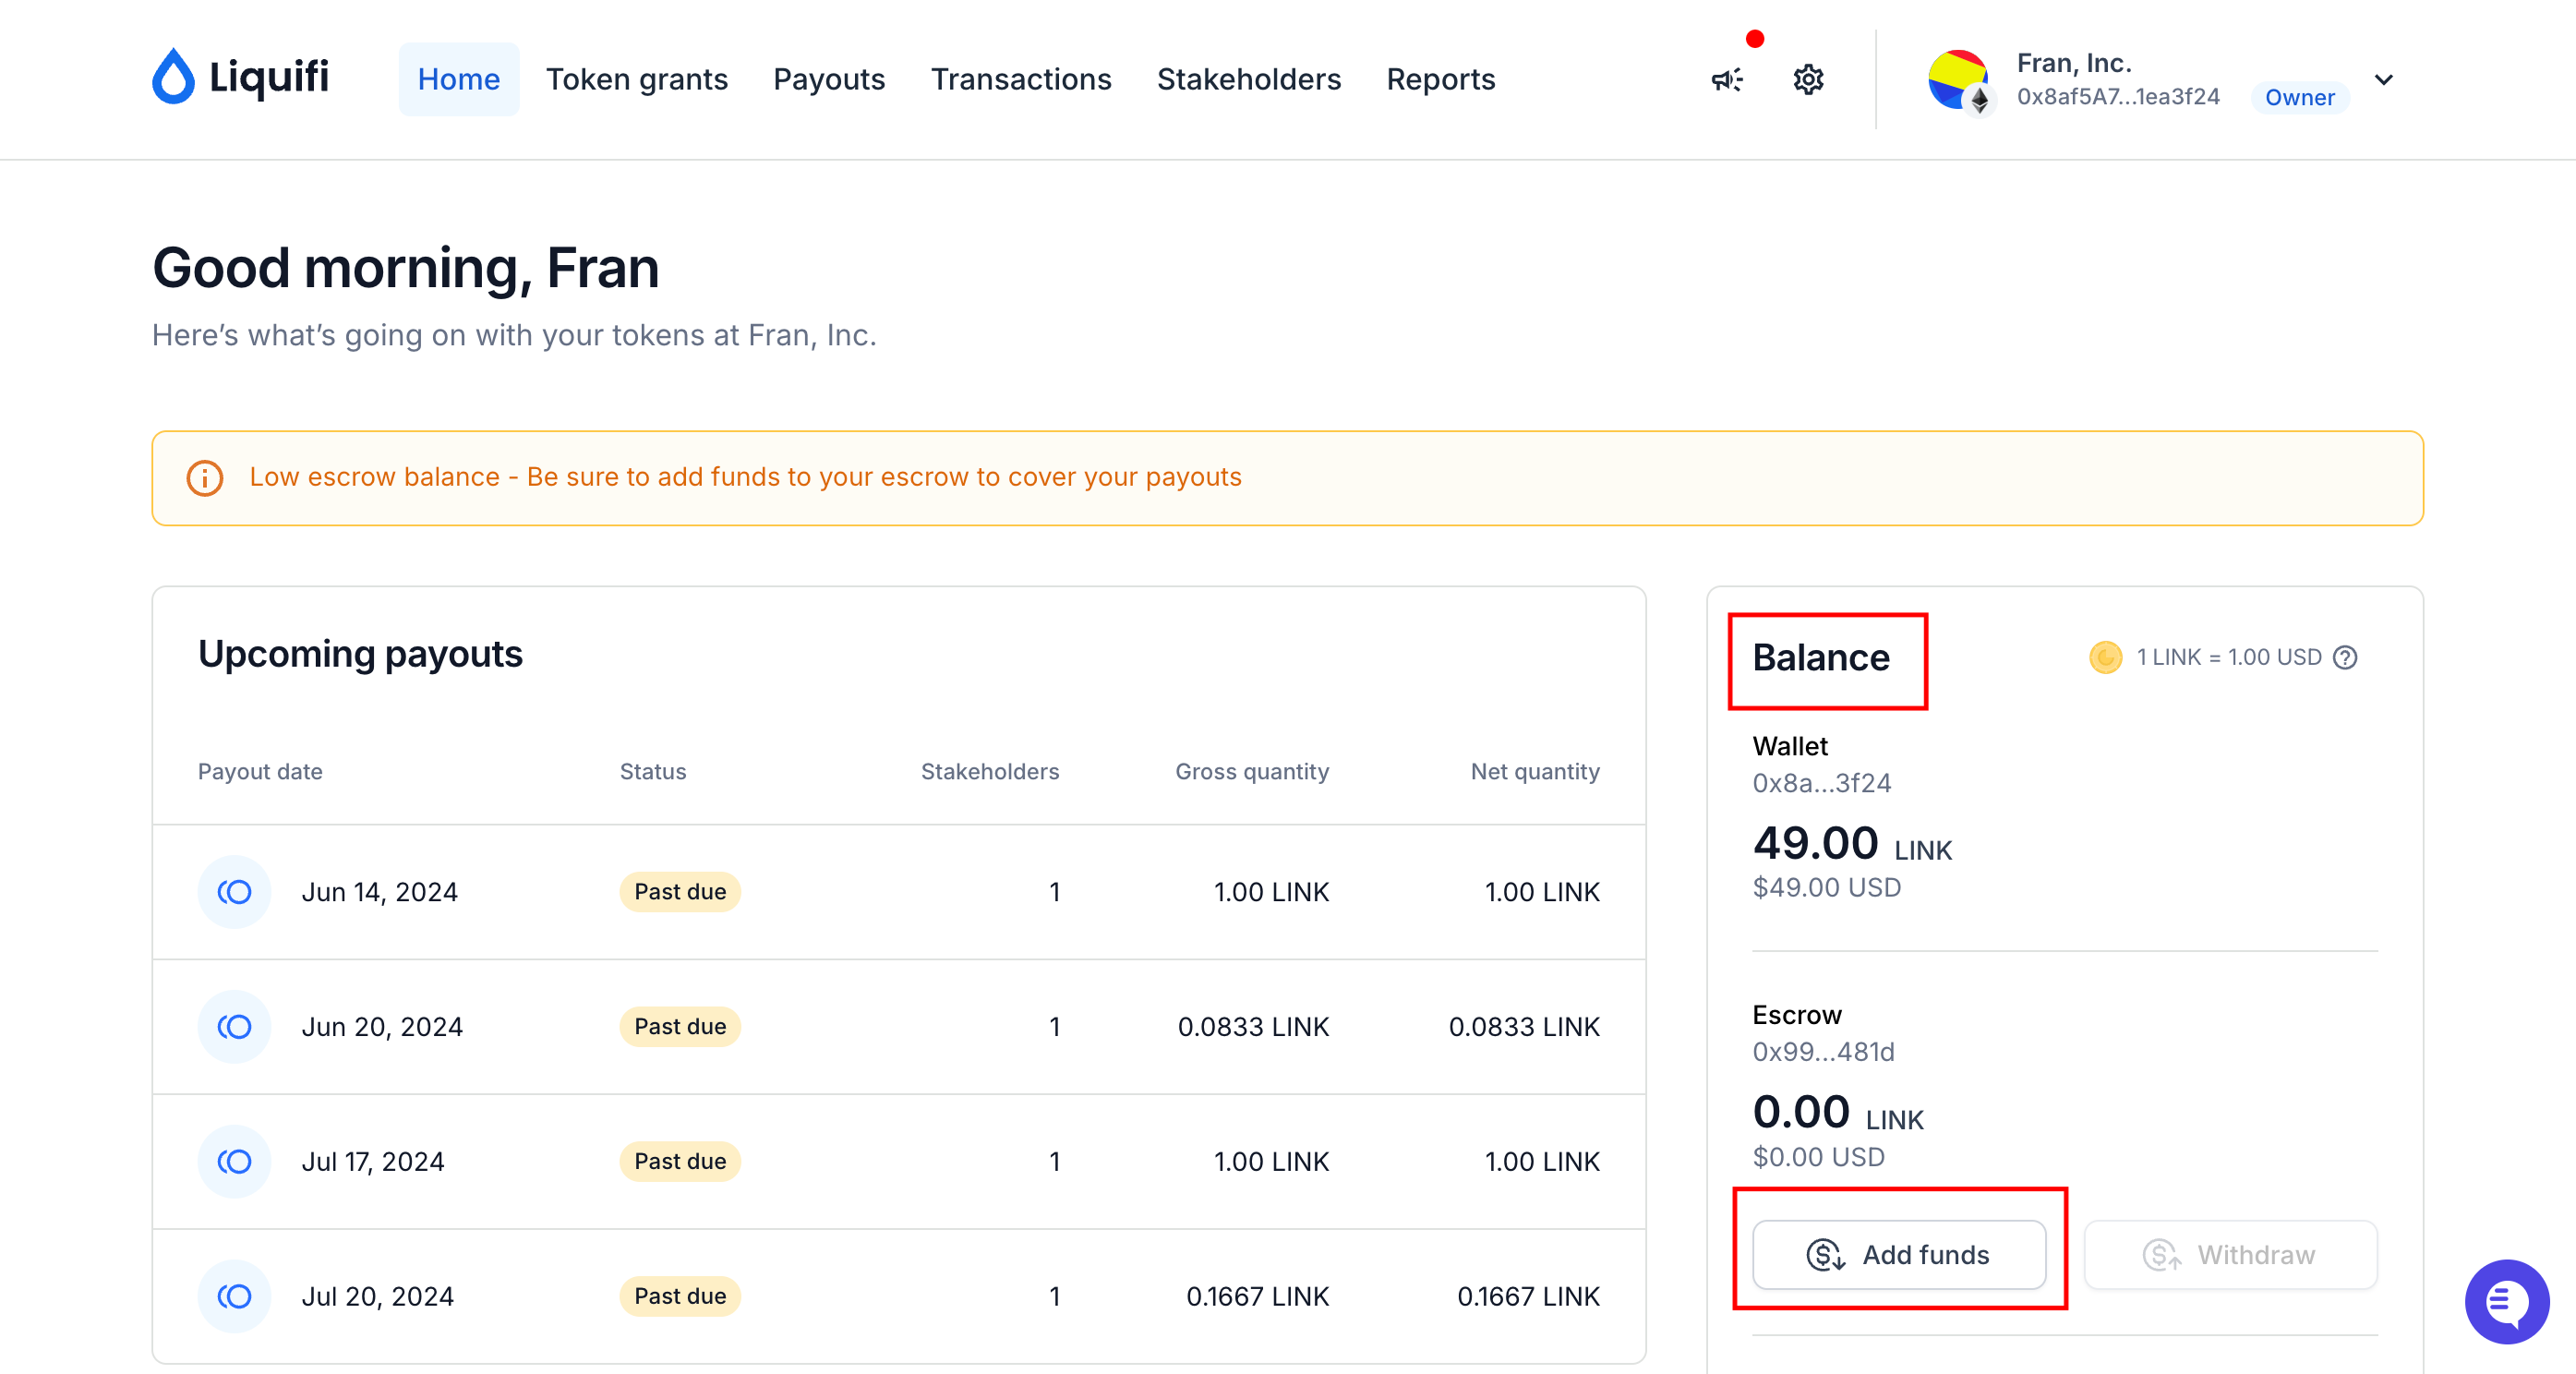Click the payout icon for Jun 20, 2024

click(234, 1026)
